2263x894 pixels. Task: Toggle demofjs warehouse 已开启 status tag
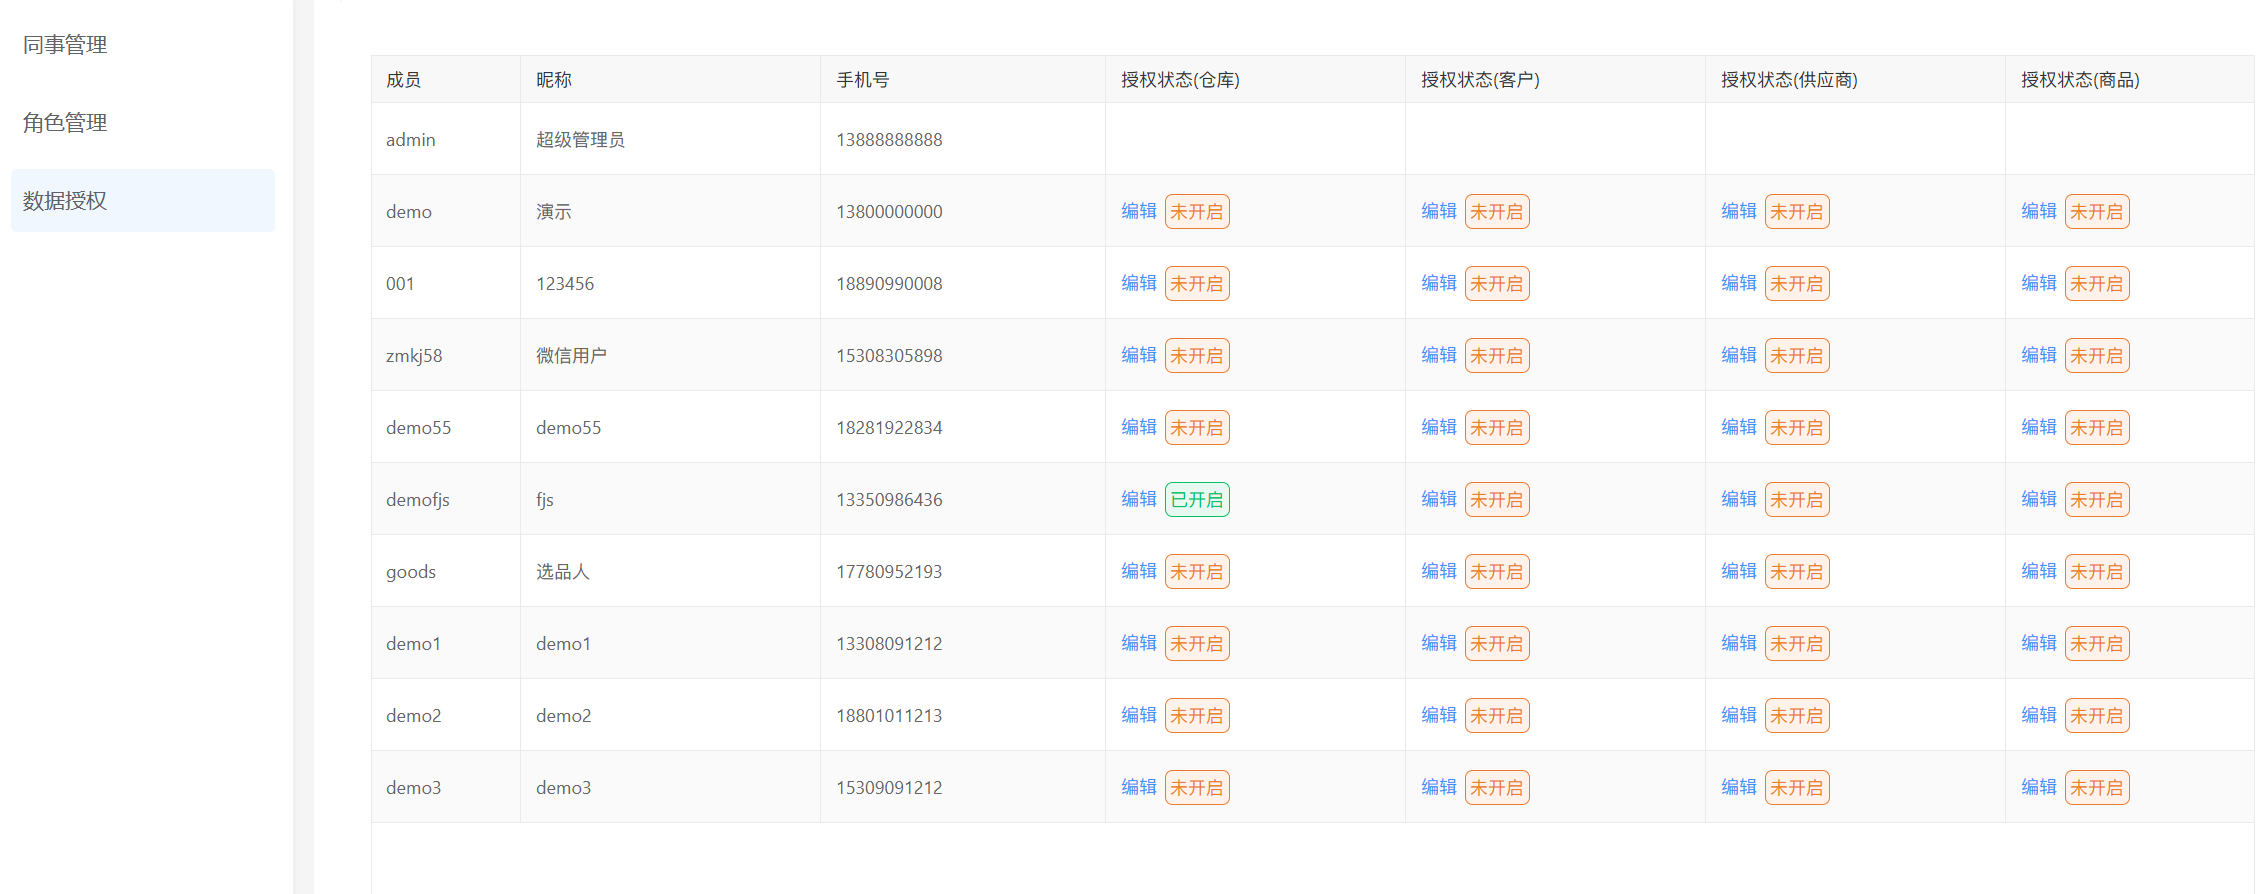(x=1196, y=499)
